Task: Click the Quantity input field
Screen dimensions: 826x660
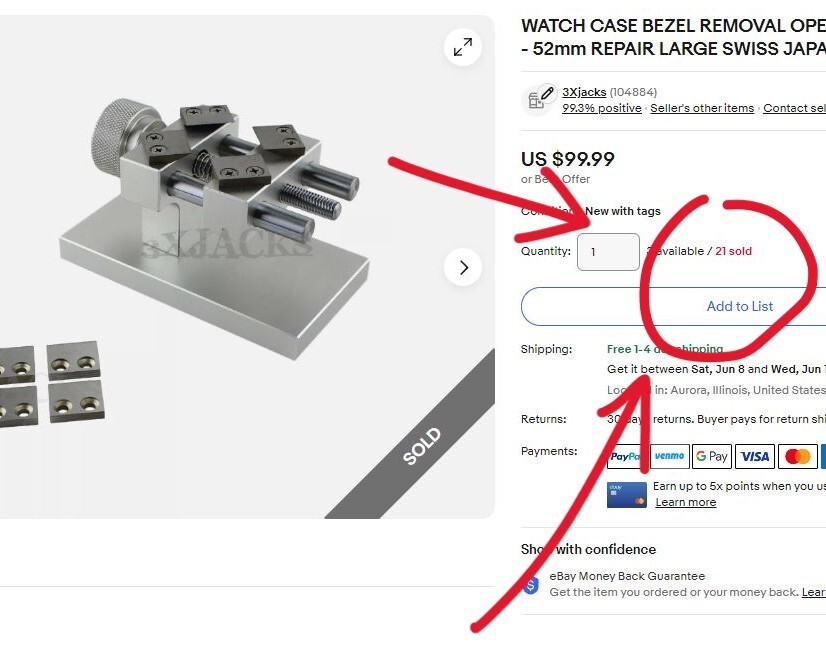Action: click(608, 252)
